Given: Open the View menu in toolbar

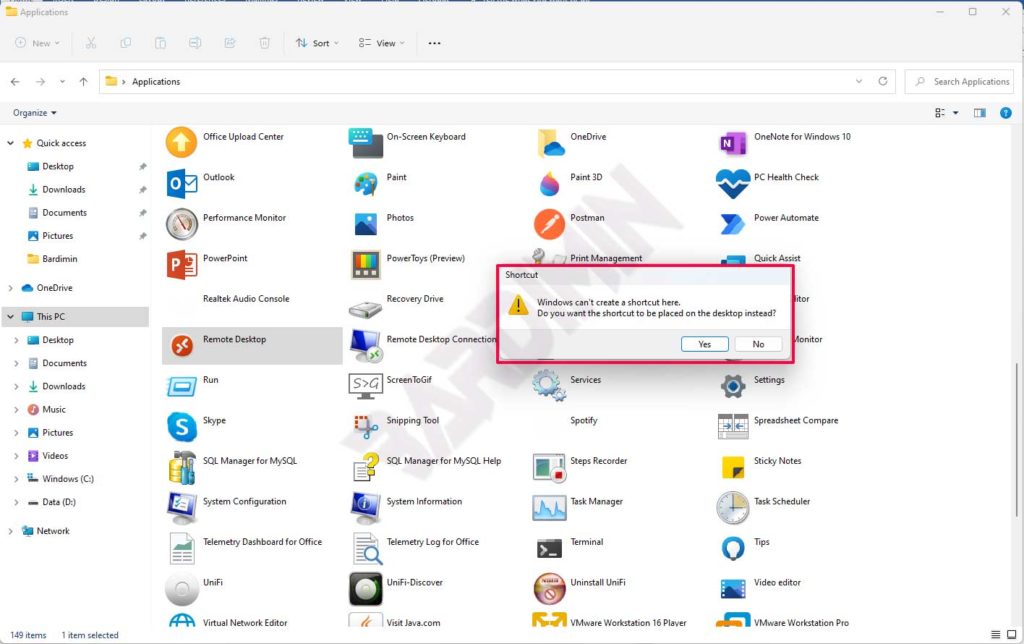Looking at the screenshot, I should tap(381, 43).
